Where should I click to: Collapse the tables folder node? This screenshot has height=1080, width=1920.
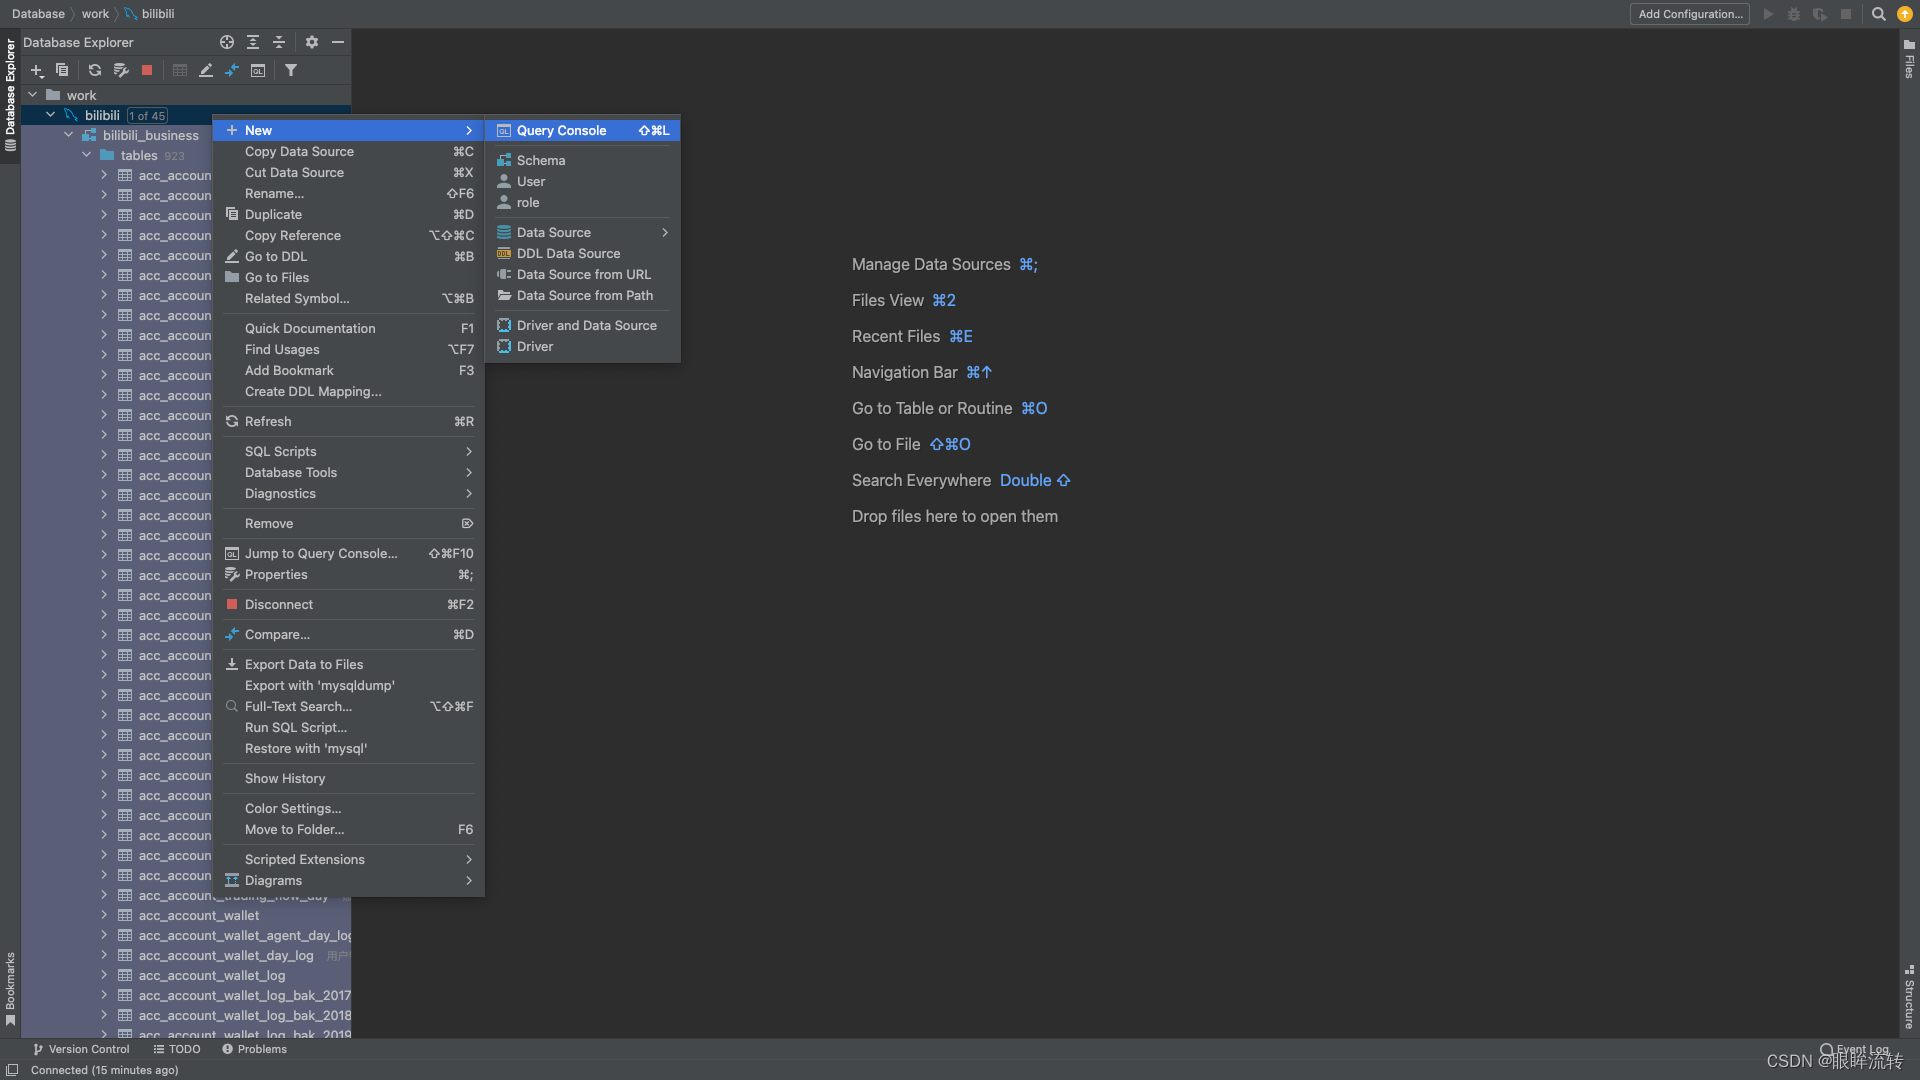pos(87,155)
